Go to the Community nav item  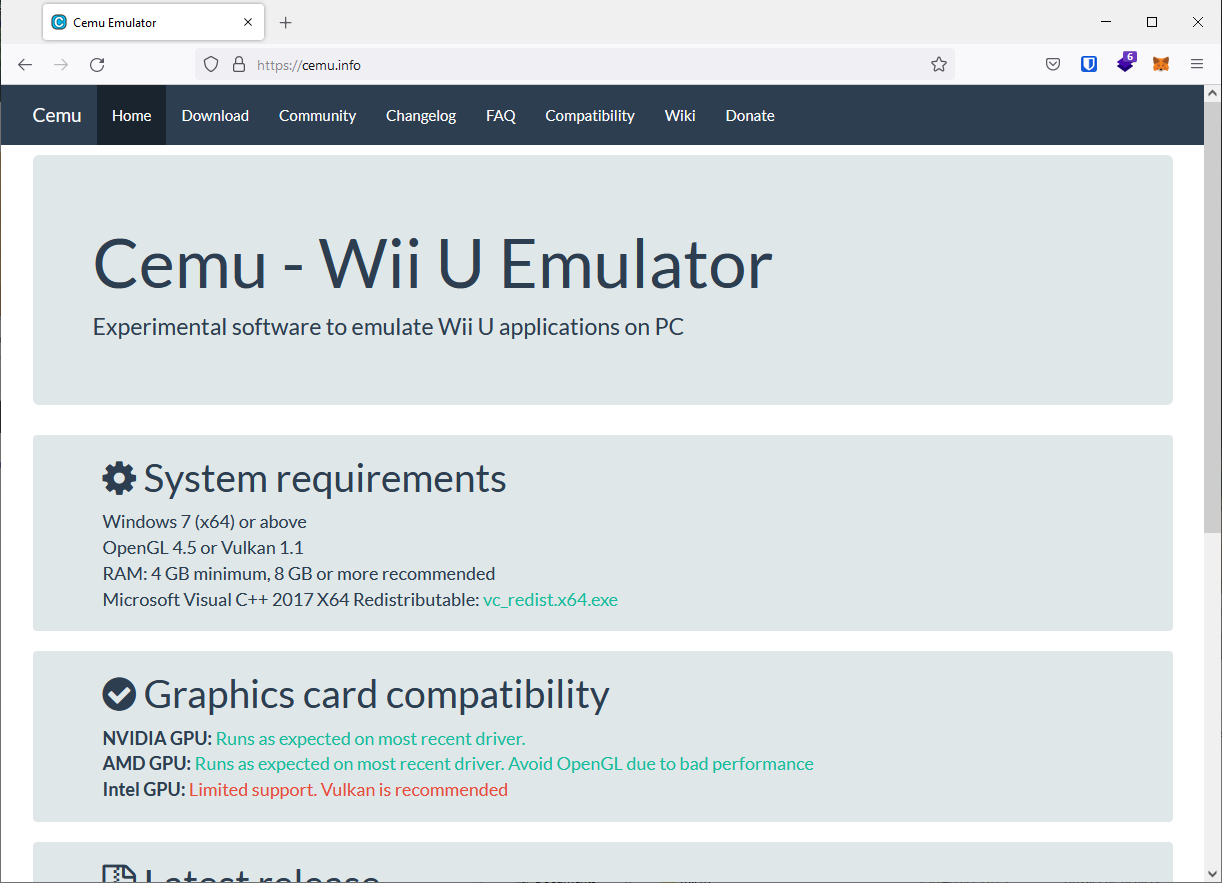[317, 116]
